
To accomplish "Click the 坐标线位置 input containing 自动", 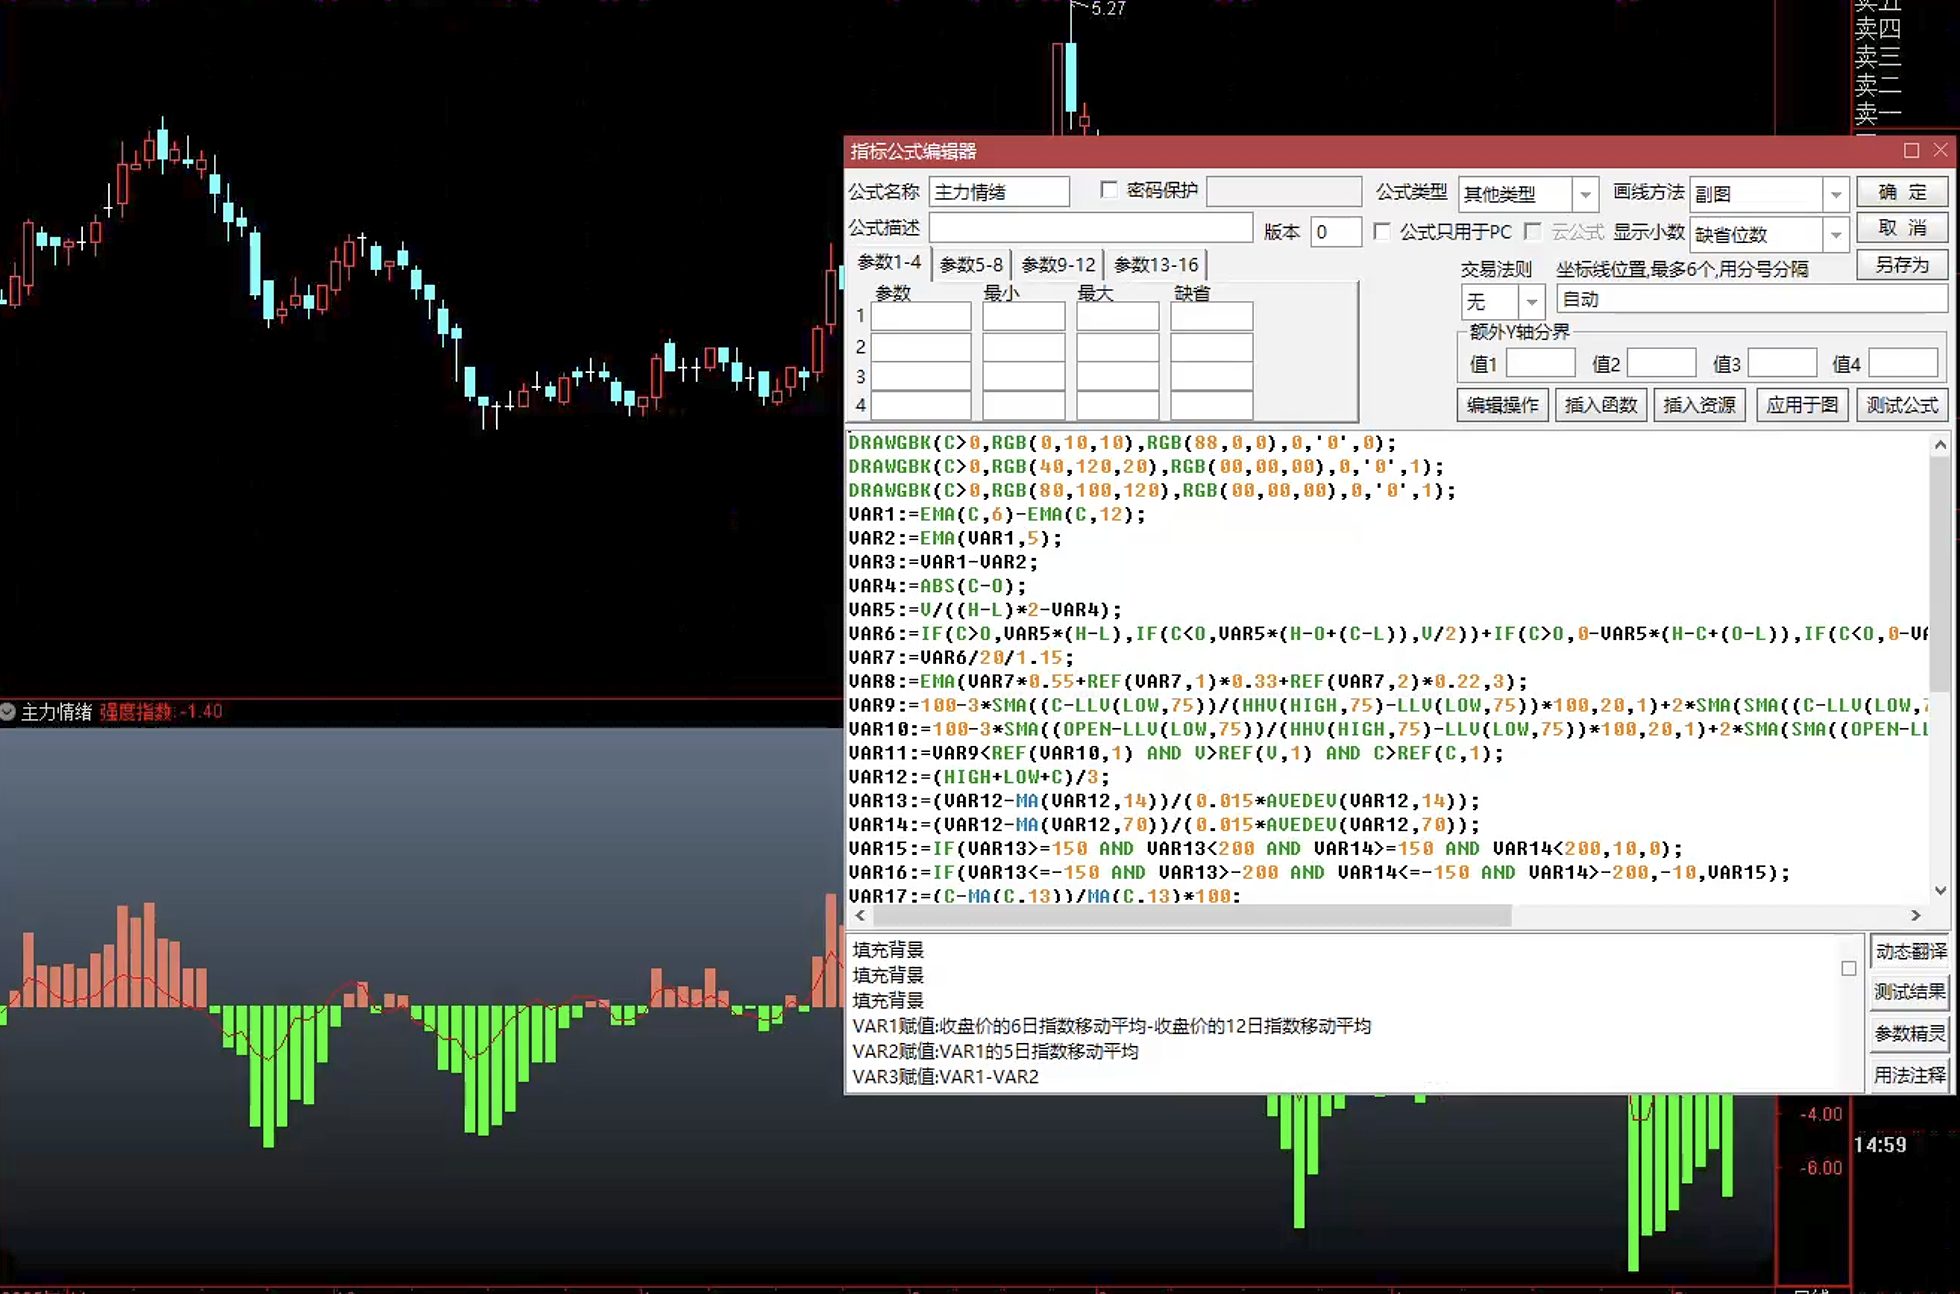I will [x=1752, y=299].
